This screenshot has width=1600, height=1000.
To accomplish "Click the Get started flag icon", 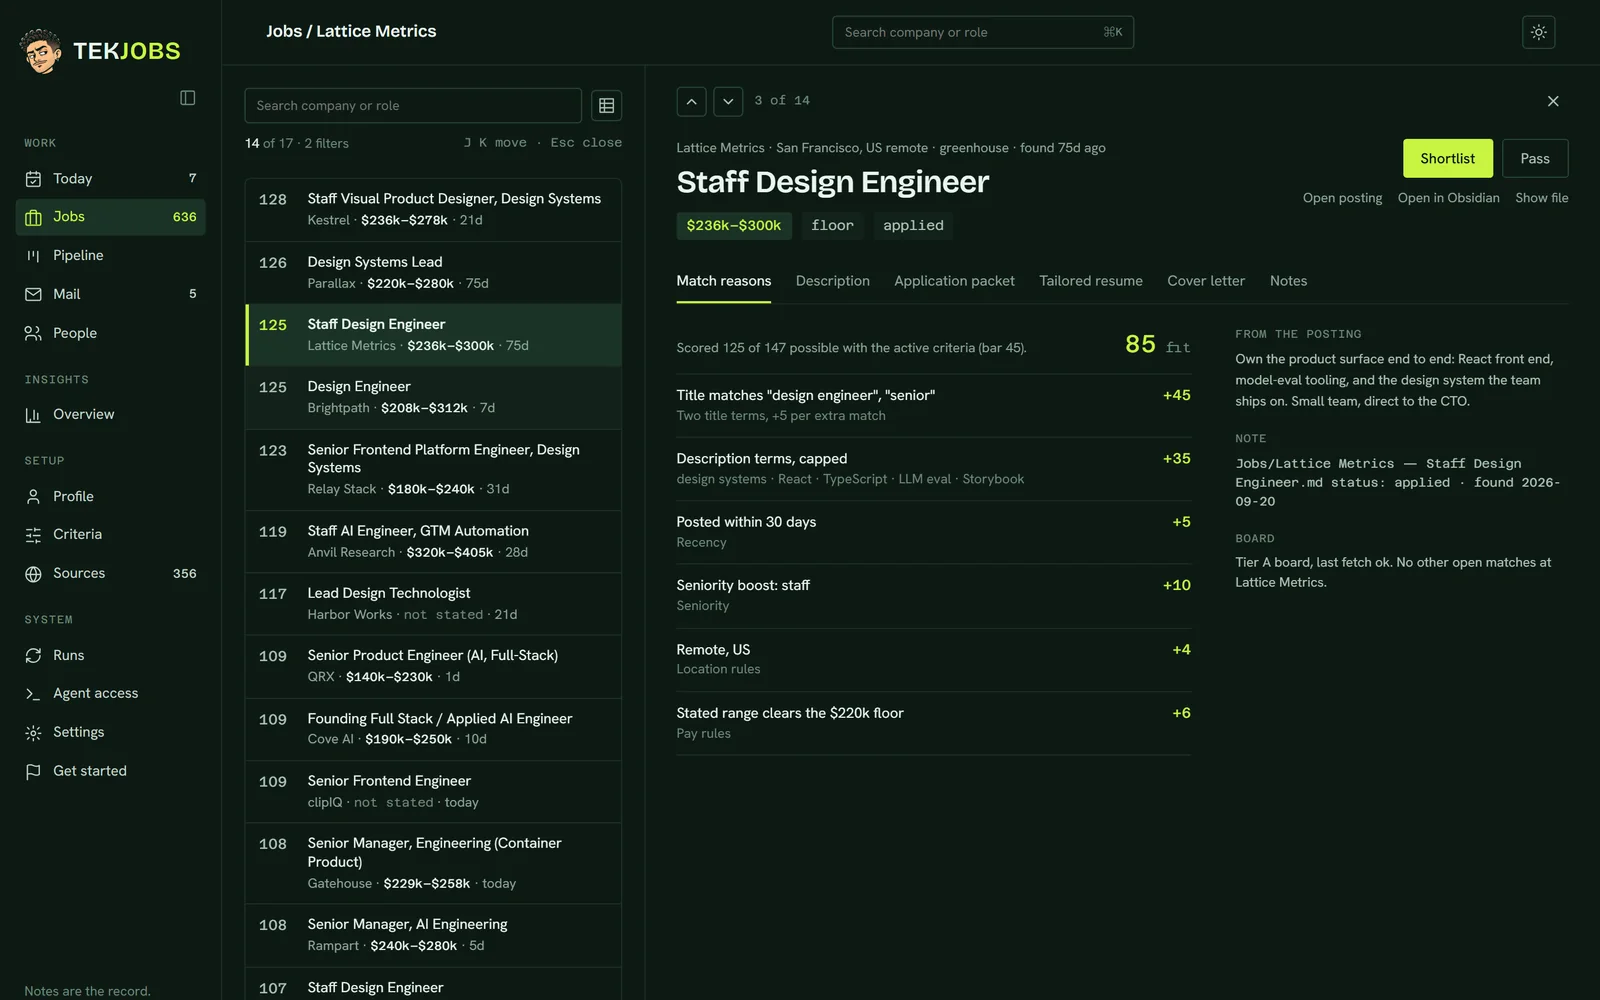I will click(33, 772).
